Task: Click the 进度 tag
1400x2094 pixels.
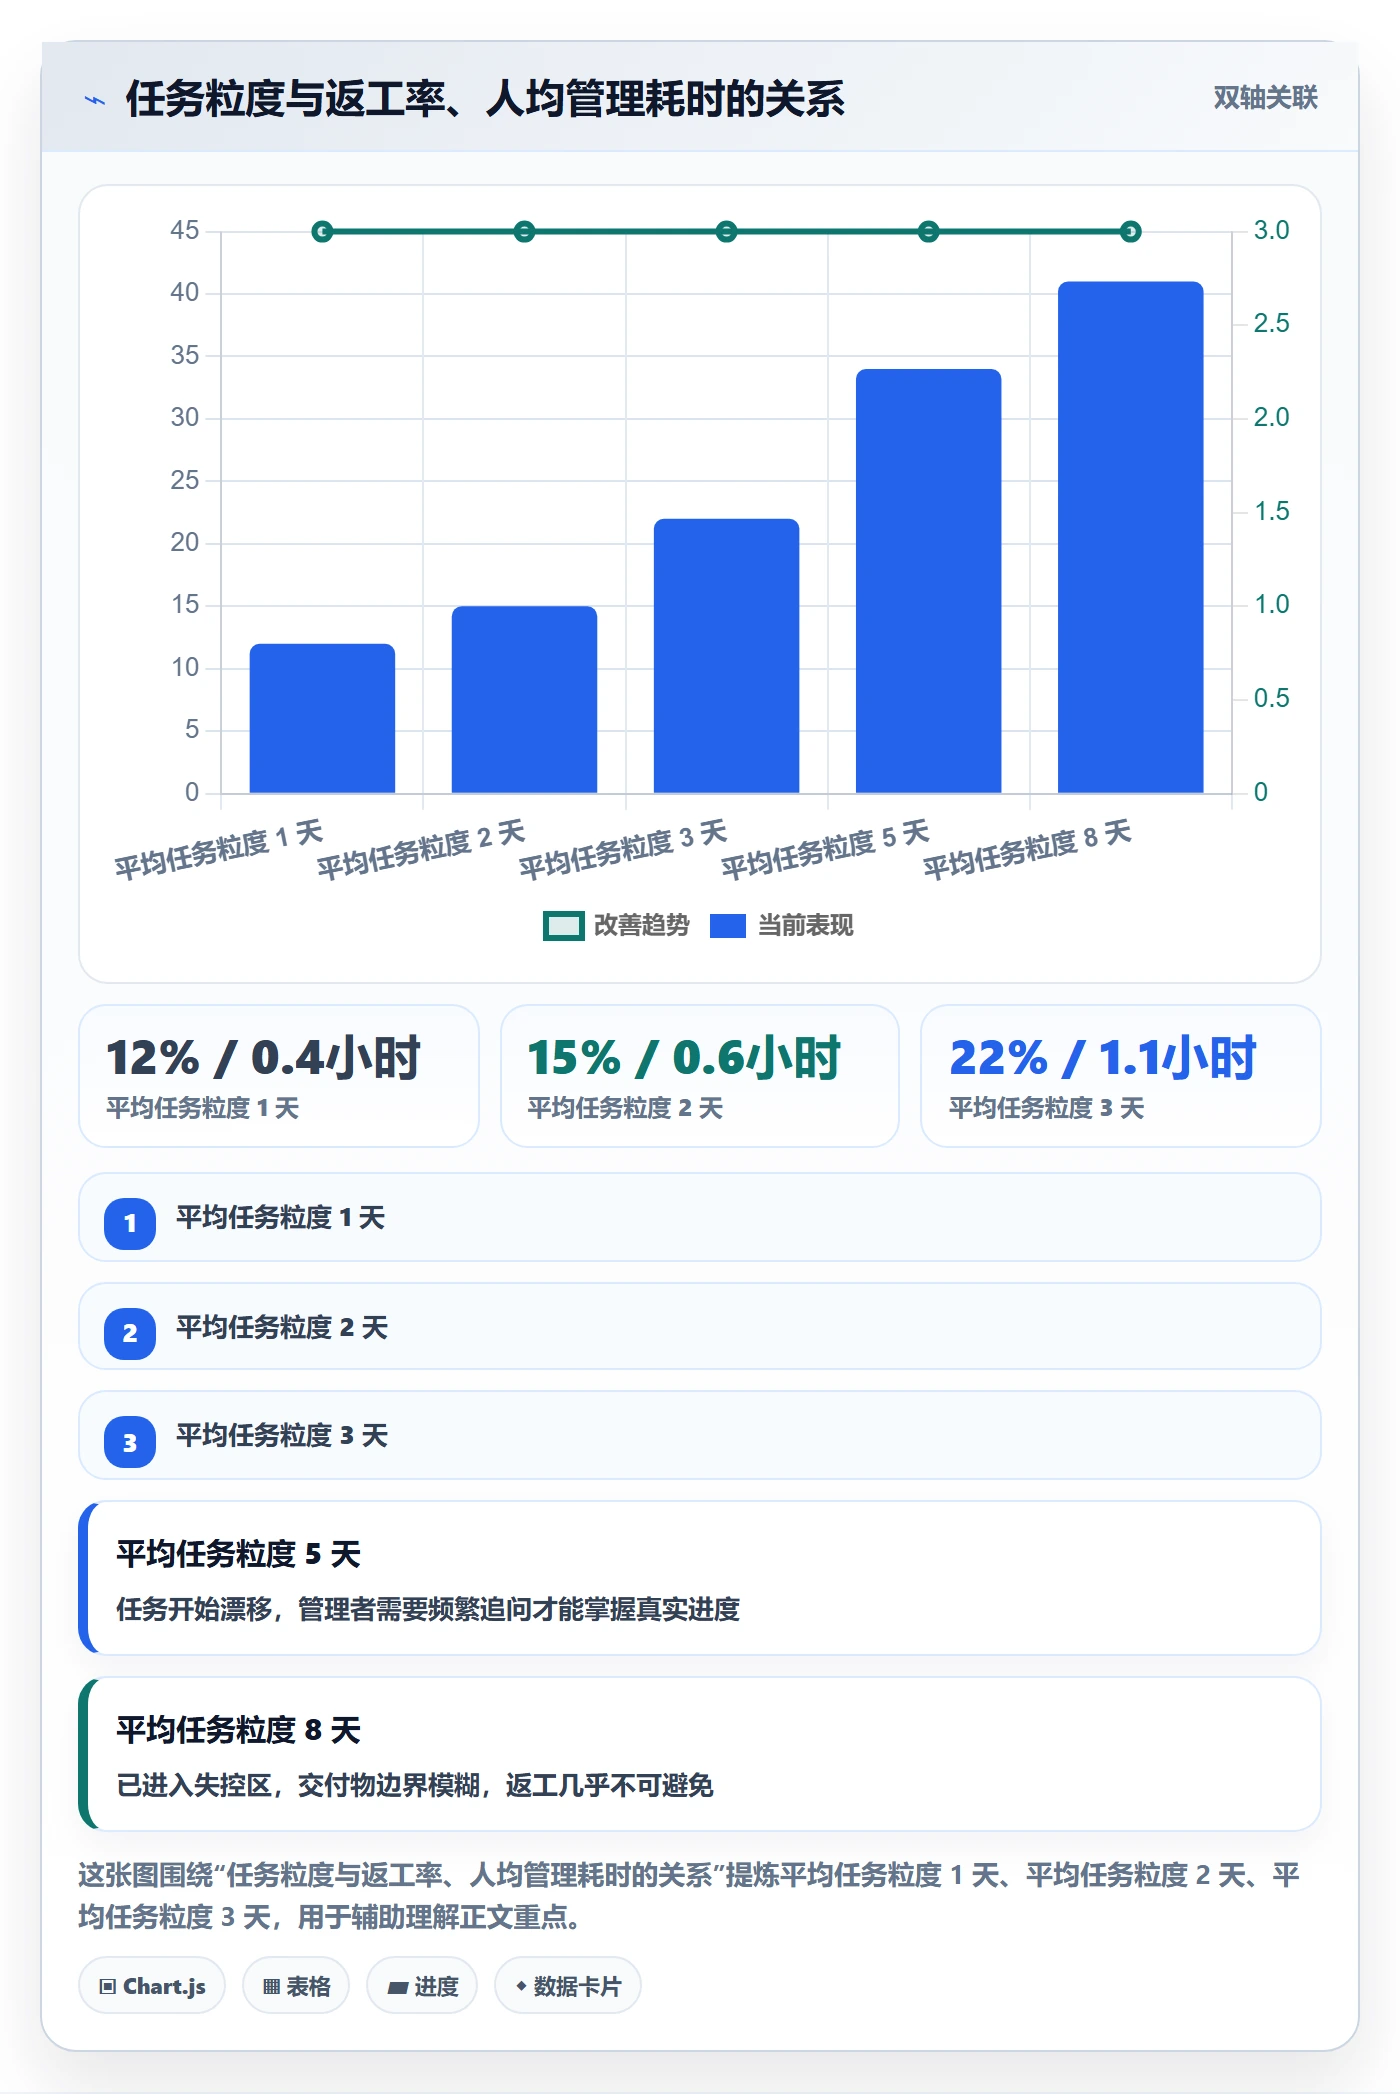Action: click(422, 1986)
